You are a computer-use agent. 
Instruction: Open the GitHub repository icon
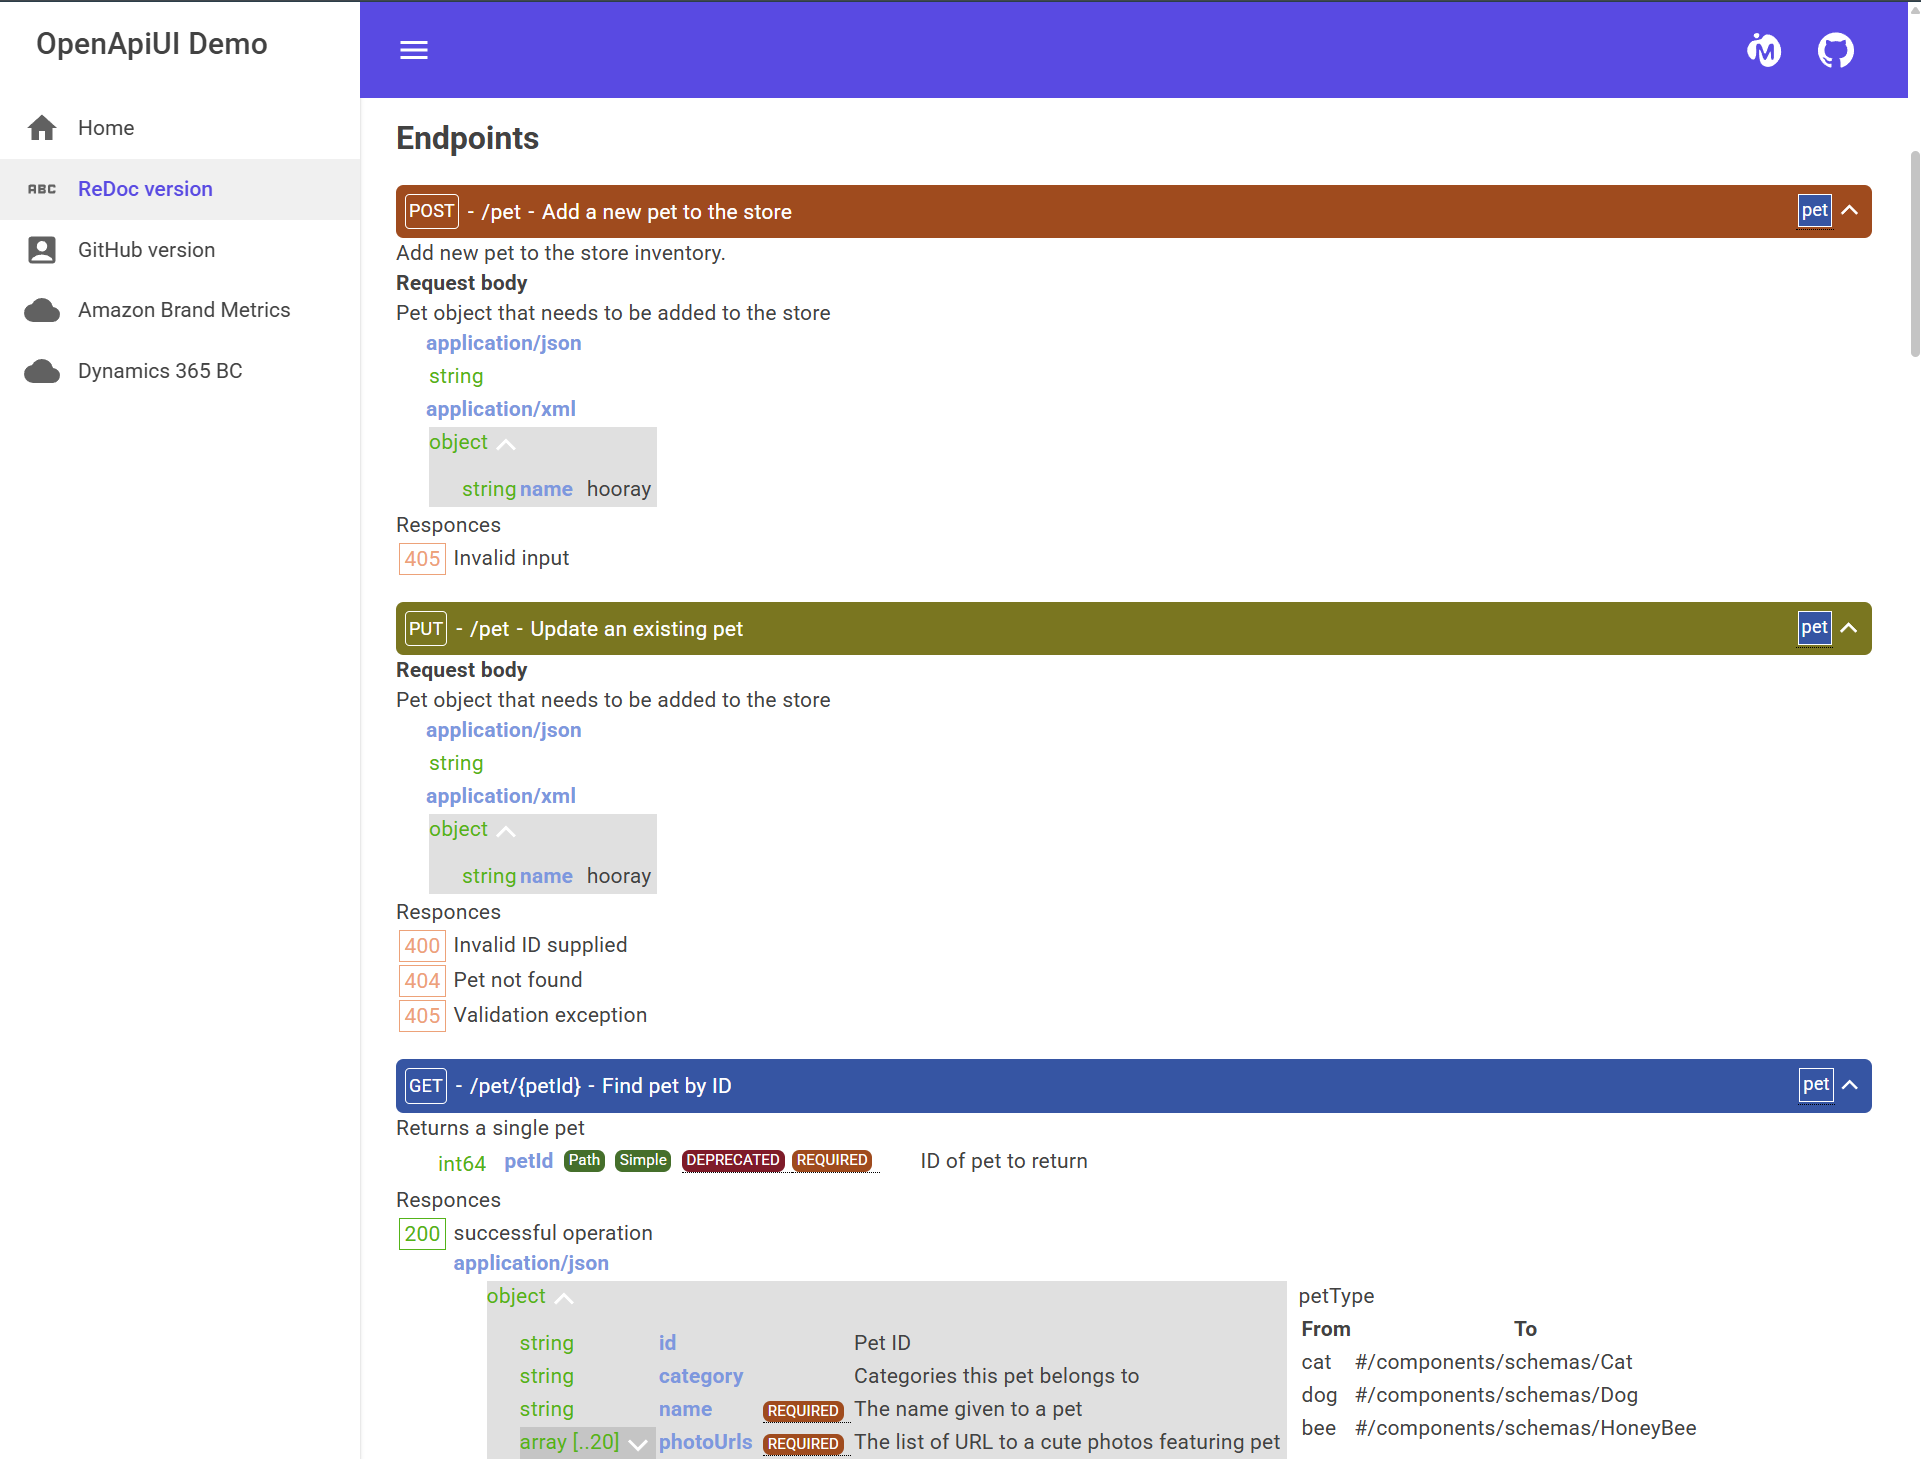tap(1835, 50)
